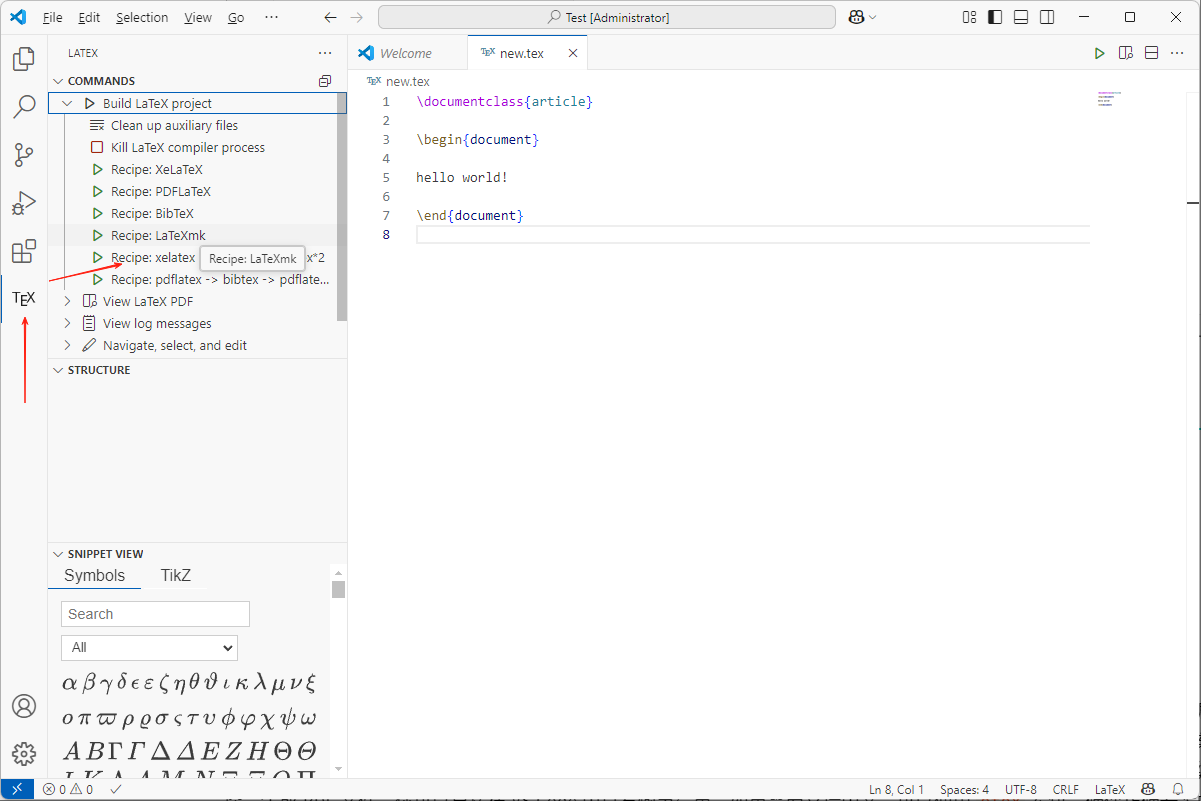Open the Run and Debug view
This screenshot has height=801, width=1201.
coord(24,203)
